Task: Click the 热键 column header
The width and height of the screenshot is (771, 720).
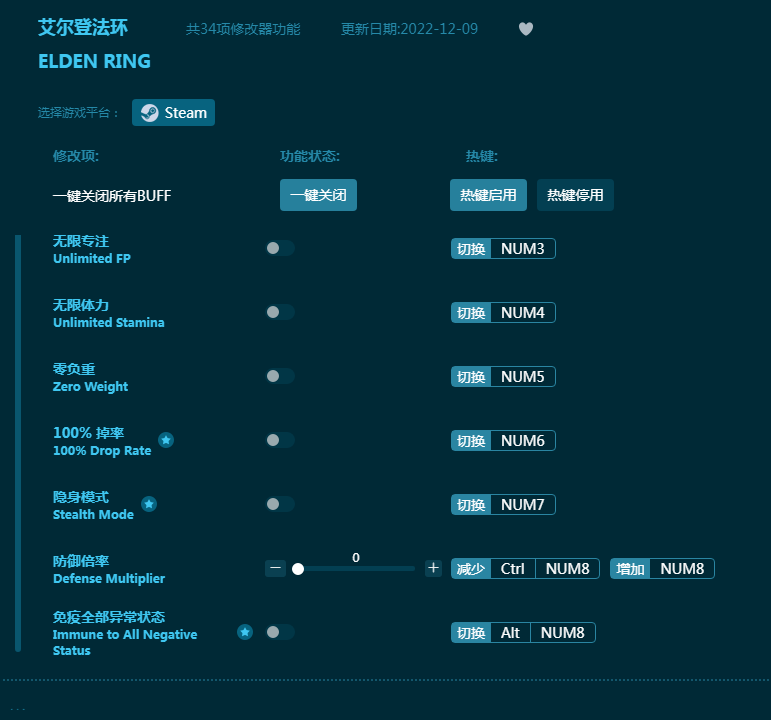Action: (x=481, y=156)
